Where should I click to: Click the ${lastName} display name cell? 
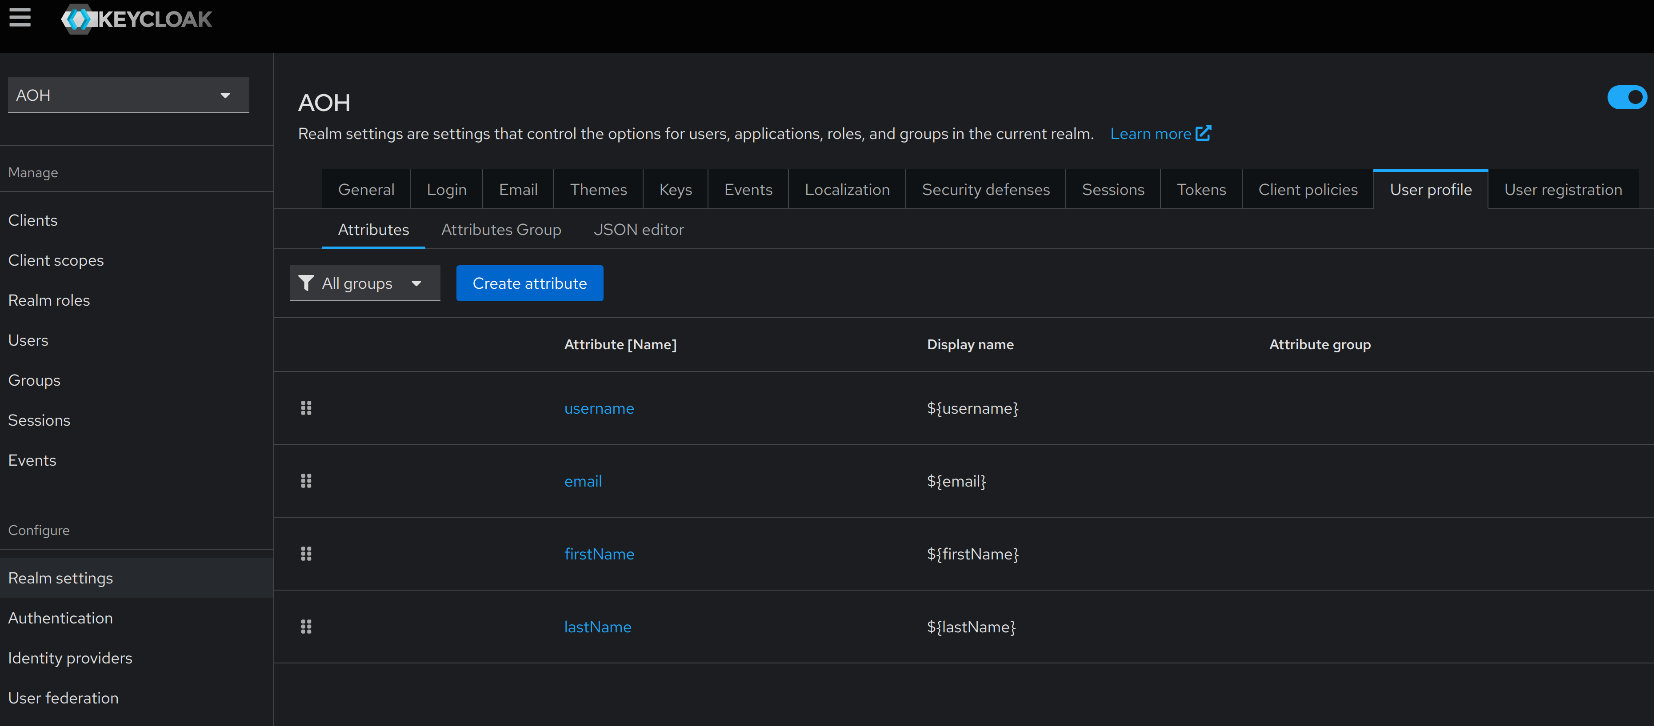point(971,627)
